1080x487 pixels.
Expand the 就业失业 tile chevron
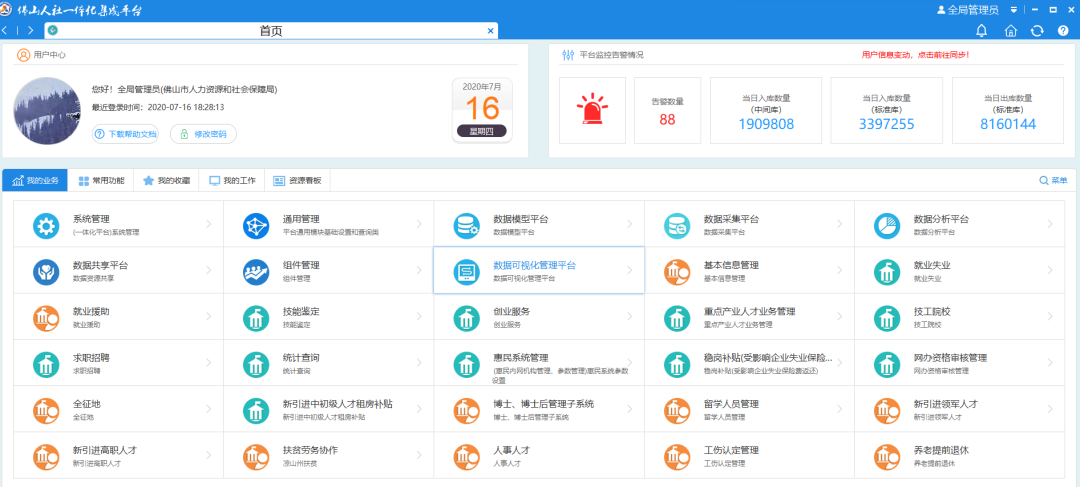tap(1049, 271)
